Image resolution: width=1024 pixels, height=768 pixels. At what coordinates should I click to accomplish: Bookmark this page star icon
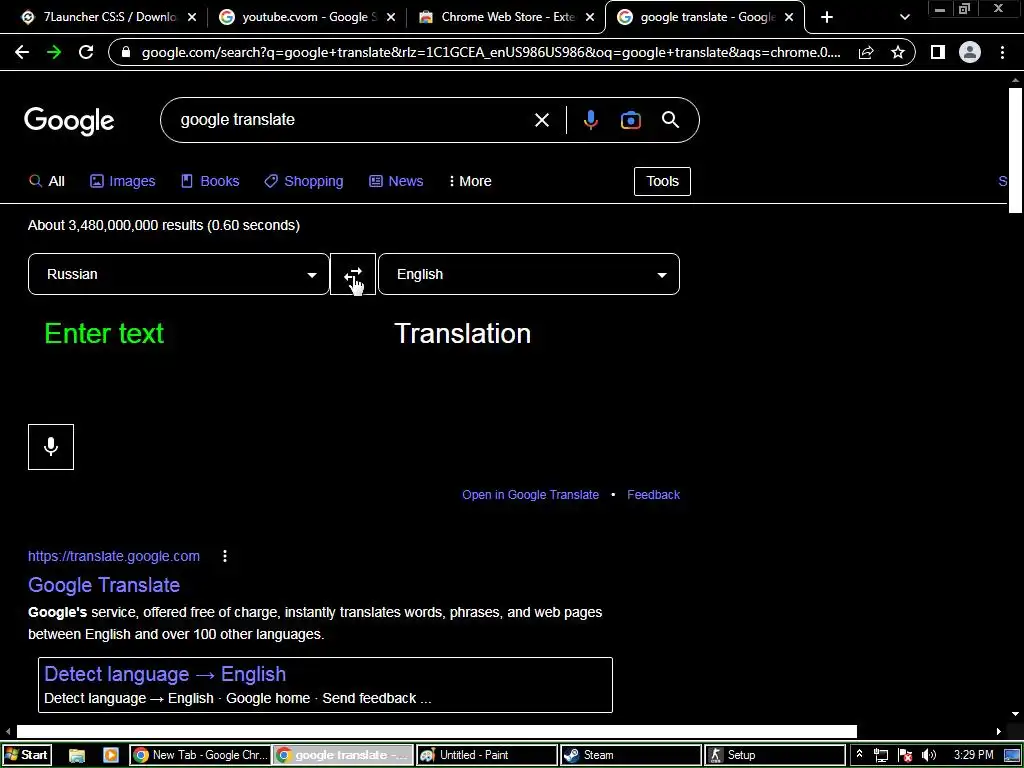898,52
